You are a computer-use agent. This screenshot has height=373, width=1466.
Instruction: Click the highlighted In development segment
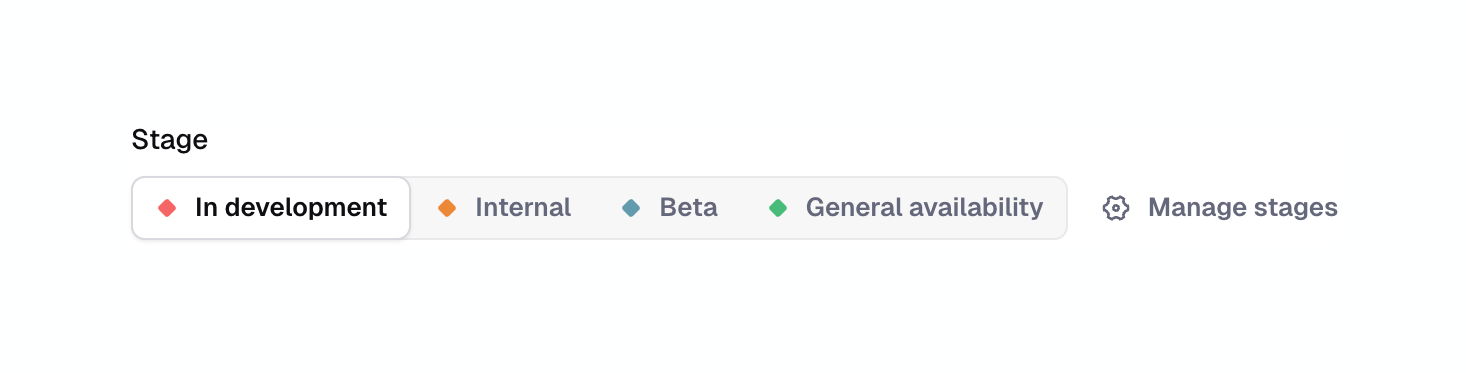coord(271,208)
